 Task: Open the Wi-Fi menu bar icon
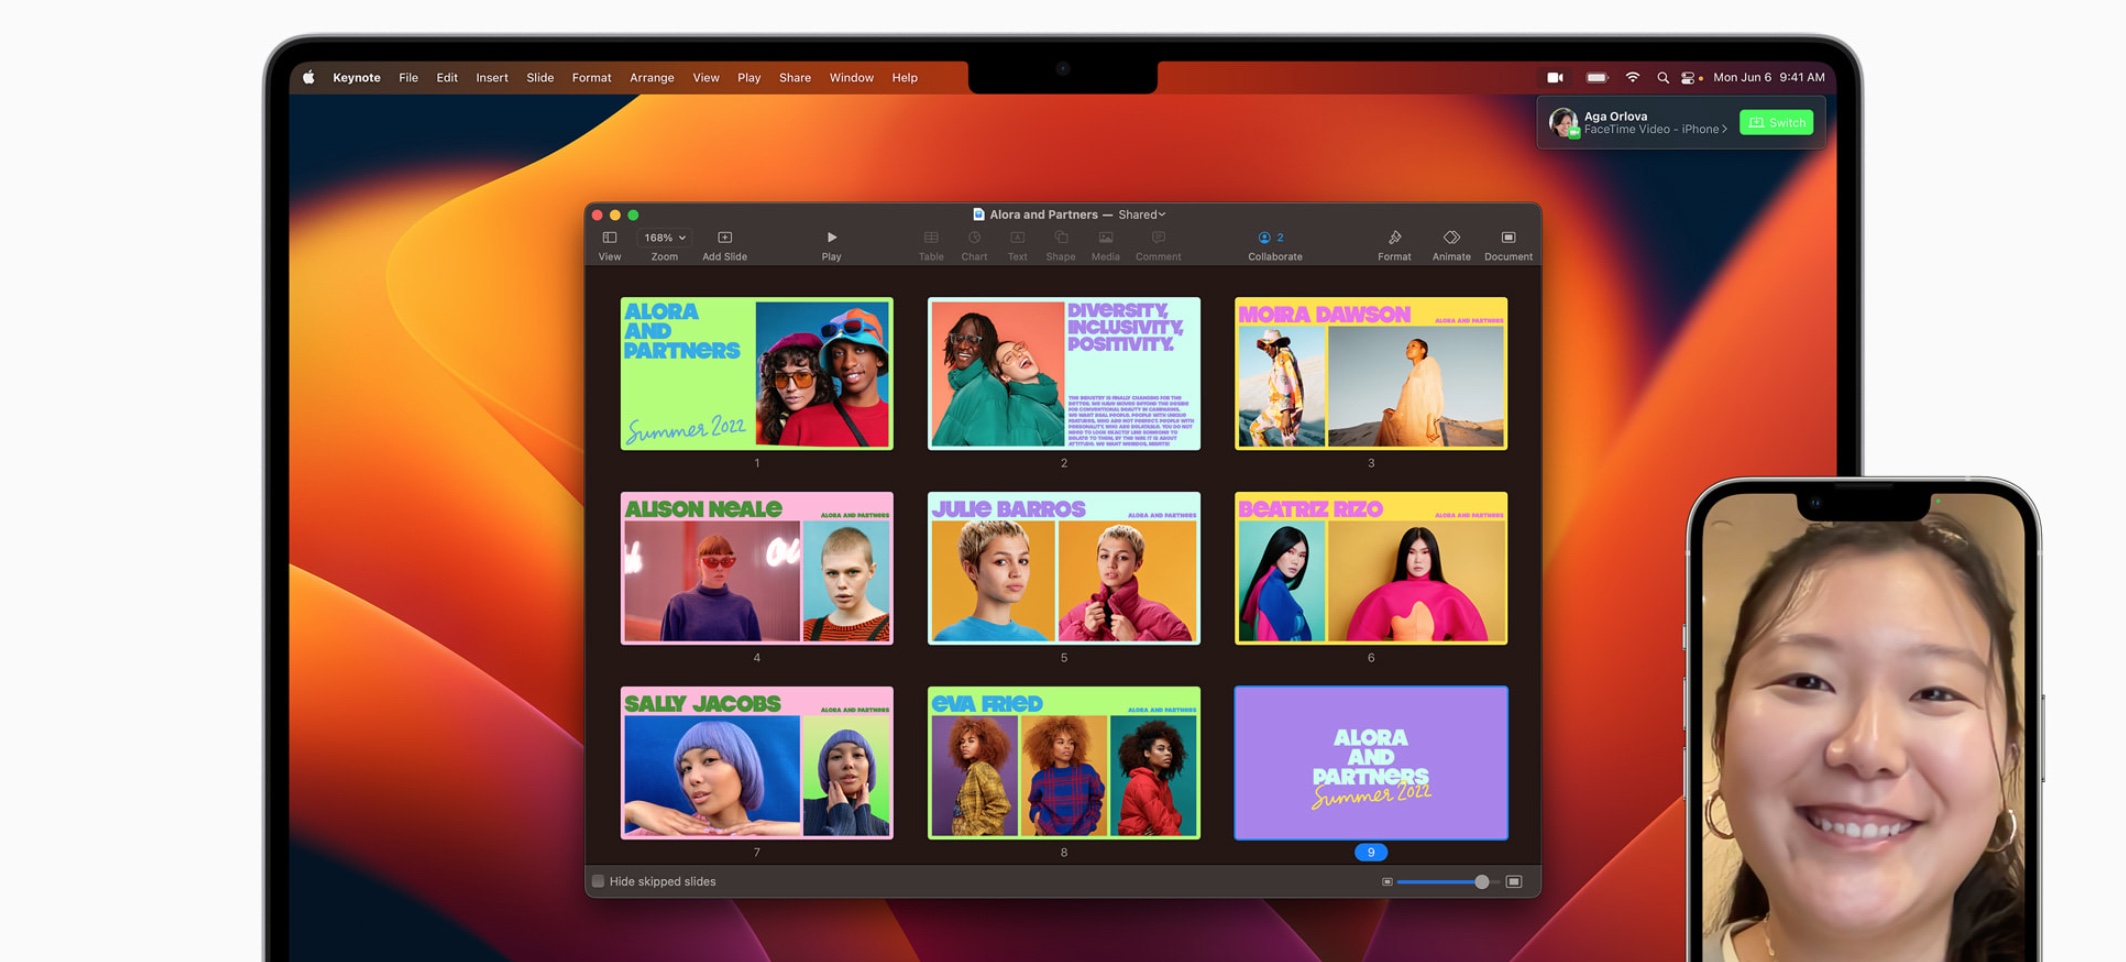(1632, 77)
